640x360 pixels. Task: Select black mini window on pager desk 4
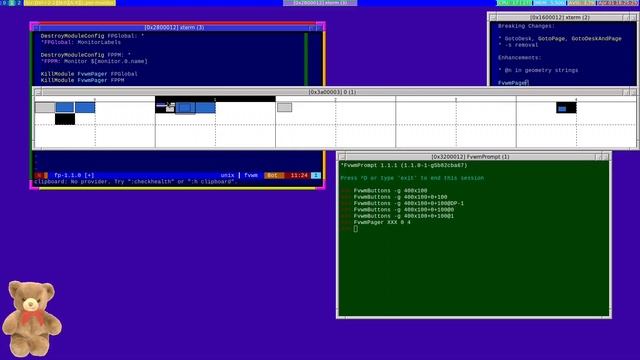tap(566, 108)
